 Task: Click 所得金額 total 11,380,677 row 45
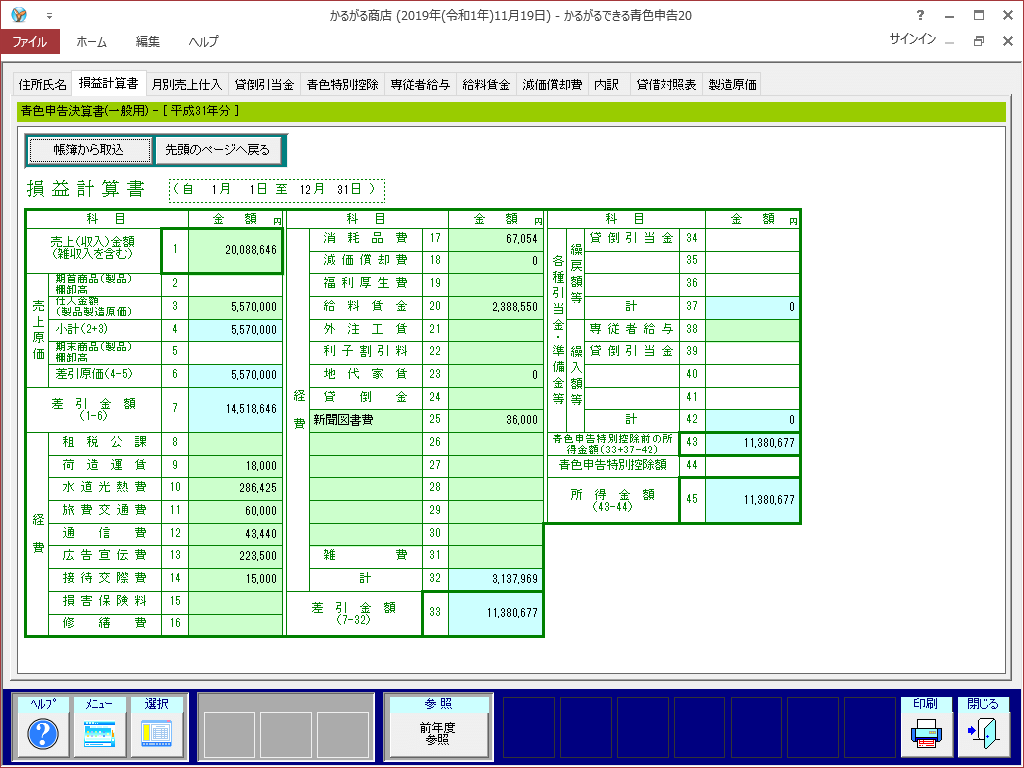(x=753, y=500)
